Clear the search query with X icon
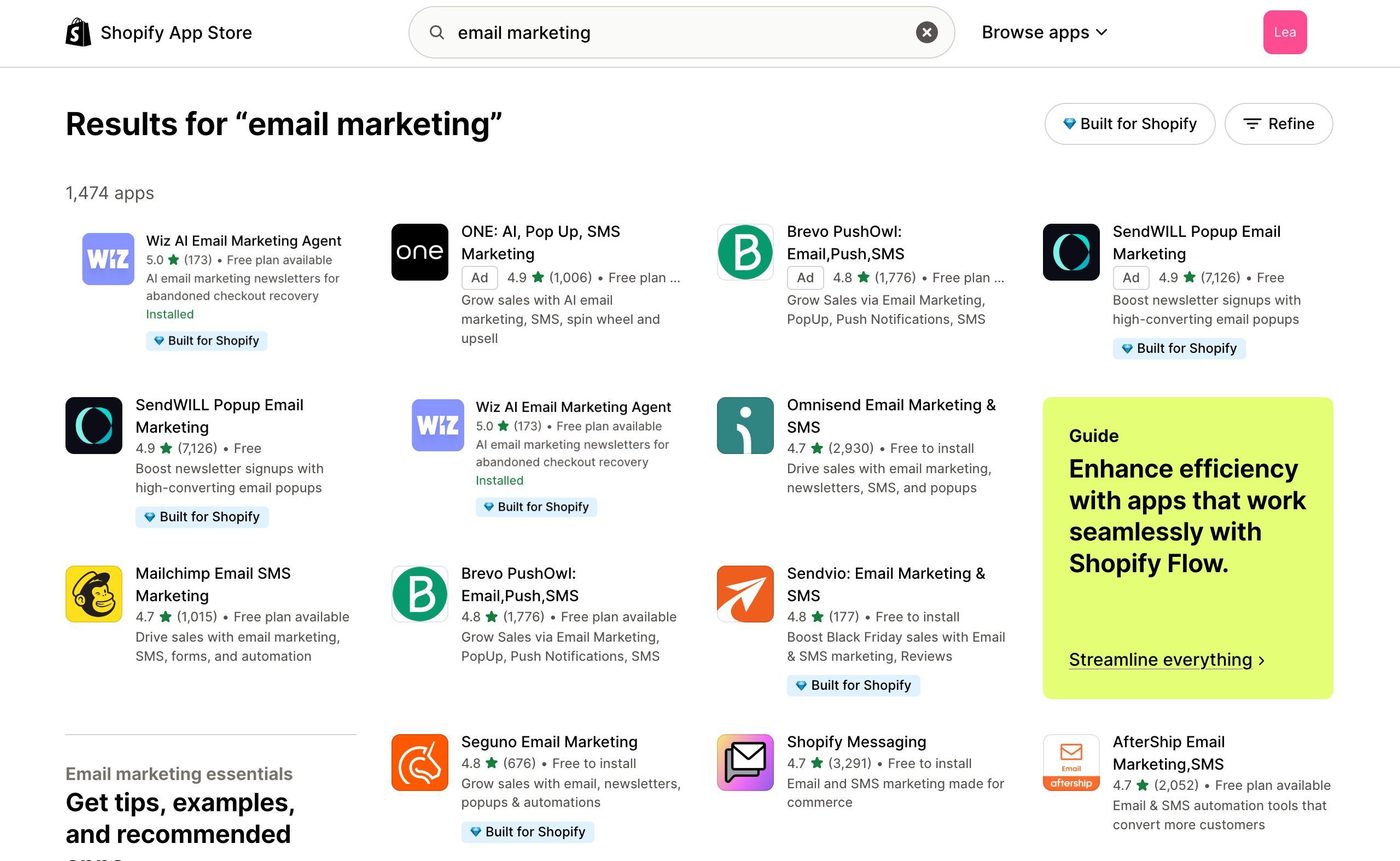Viewport: 1400px width, 861px height. click(x=927, y=32)
